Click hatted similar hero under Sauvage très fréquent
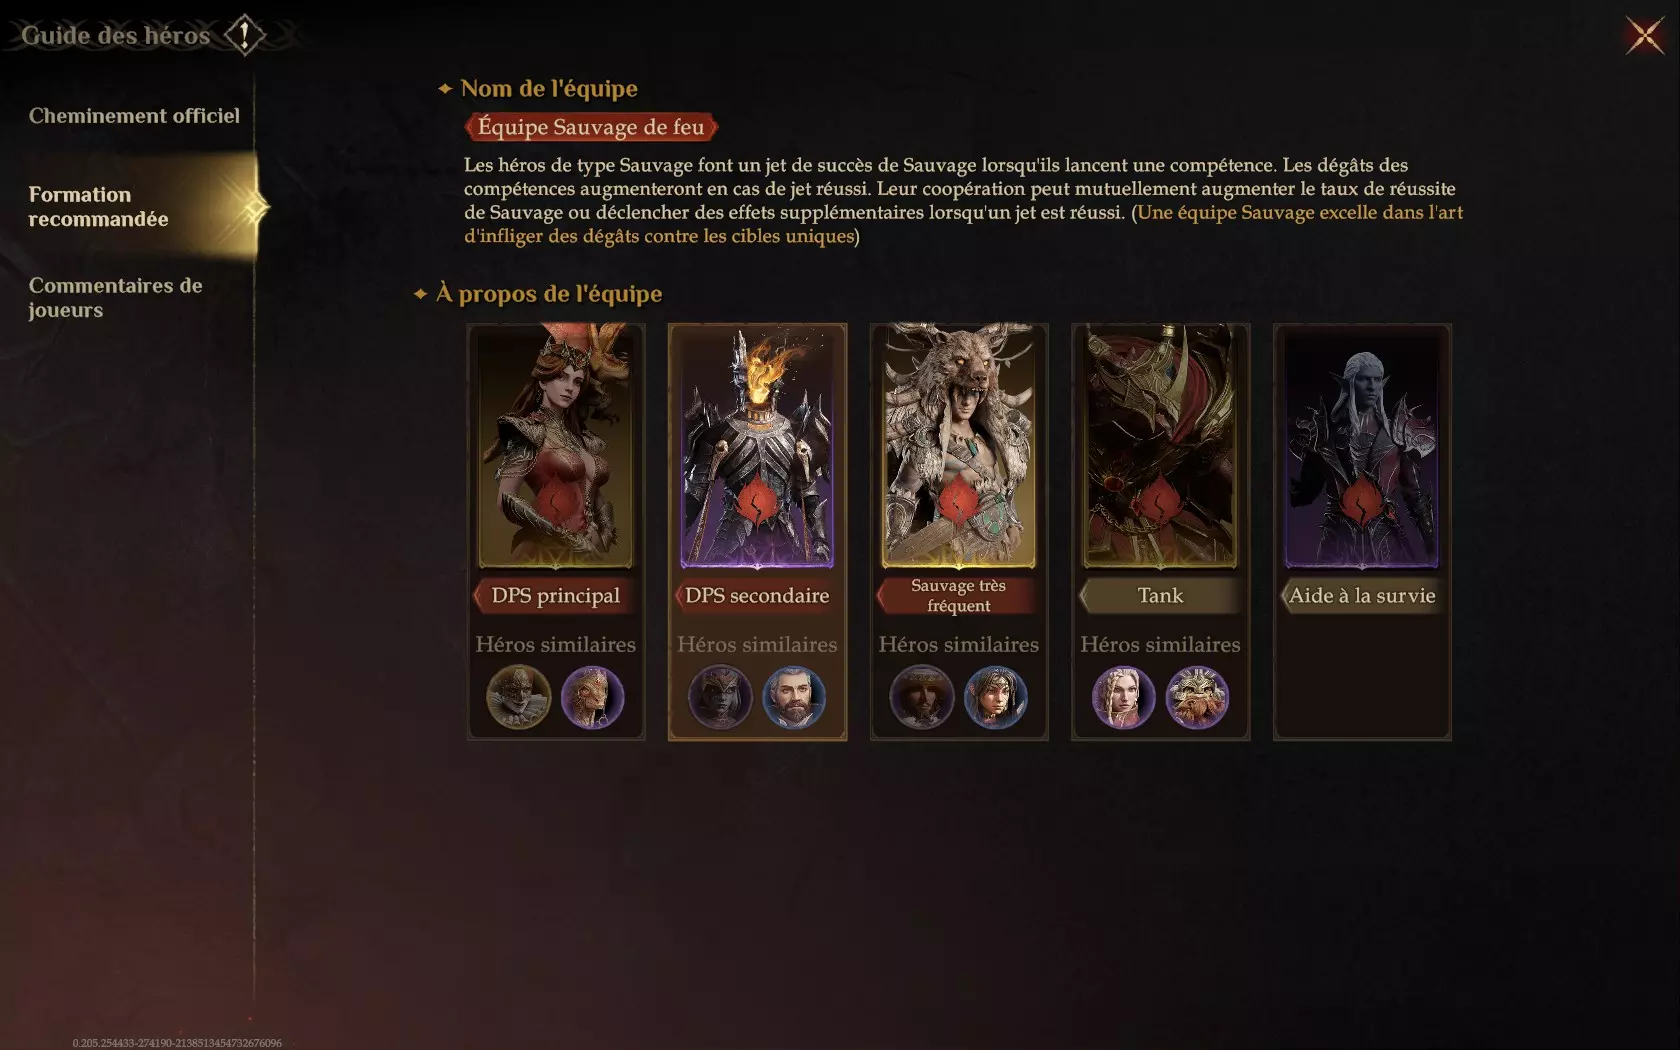1680x1050 pixels. (922, 697)
